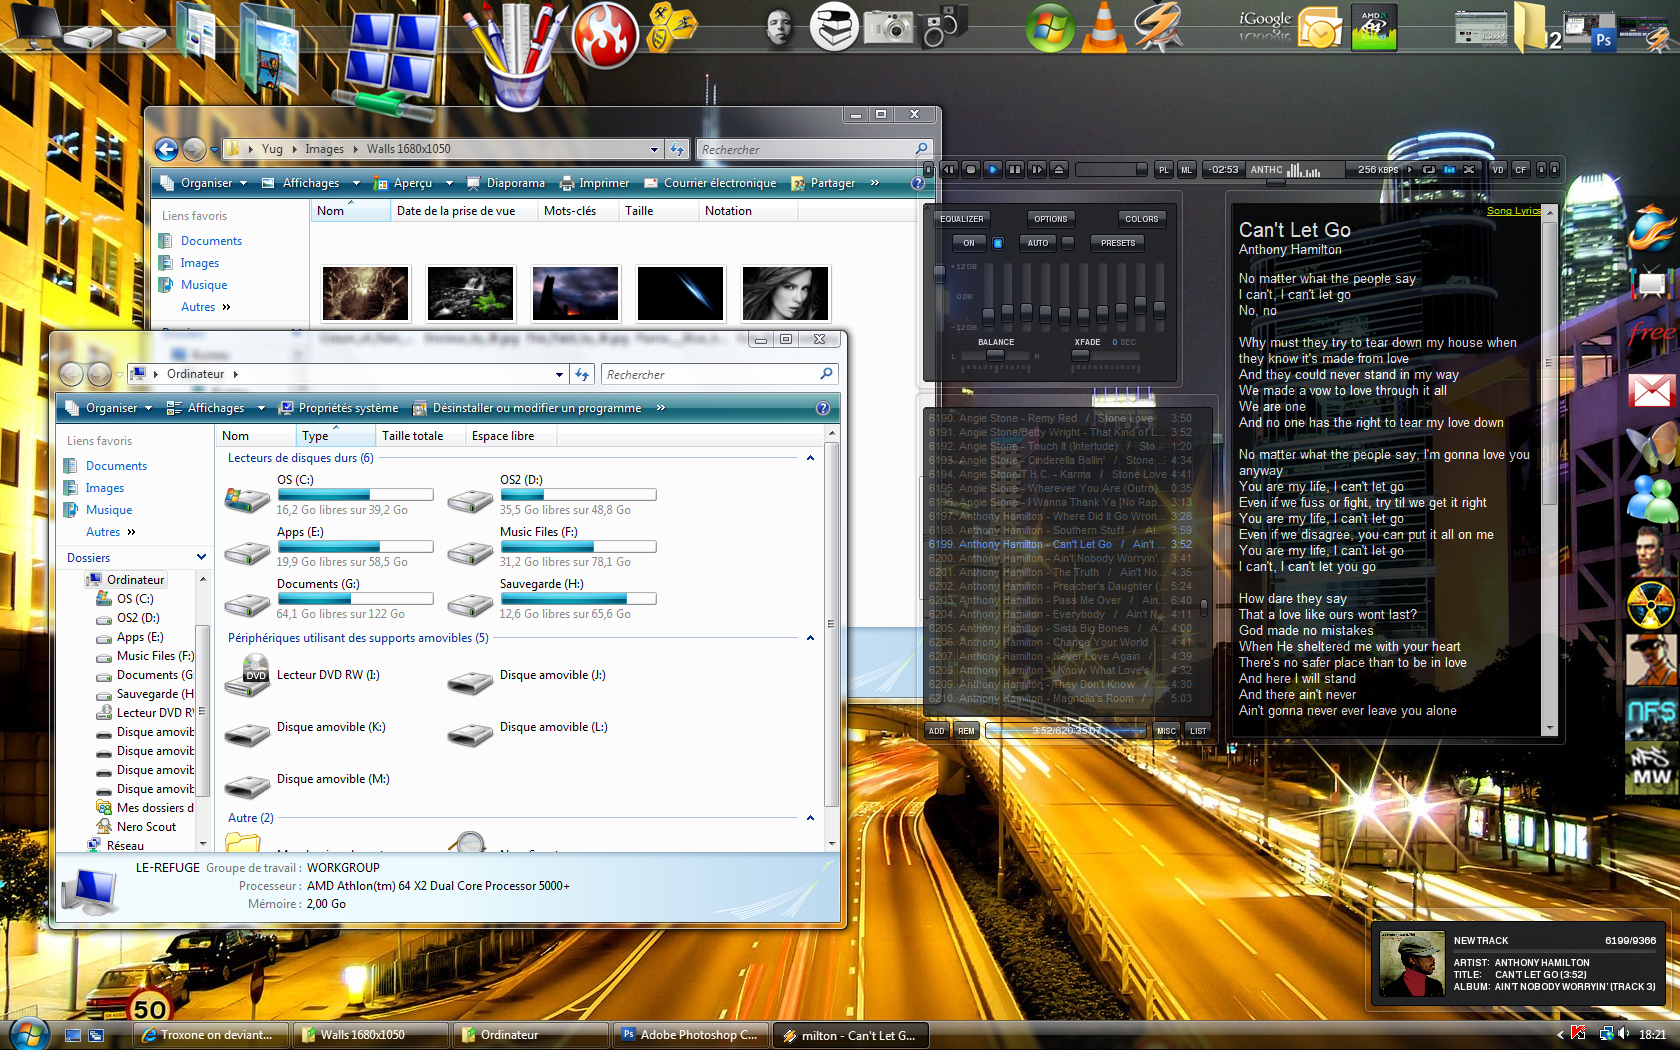Click ADD button below the playlist
This screenshot has height=1050, width=1680.
tap(936, 731)
